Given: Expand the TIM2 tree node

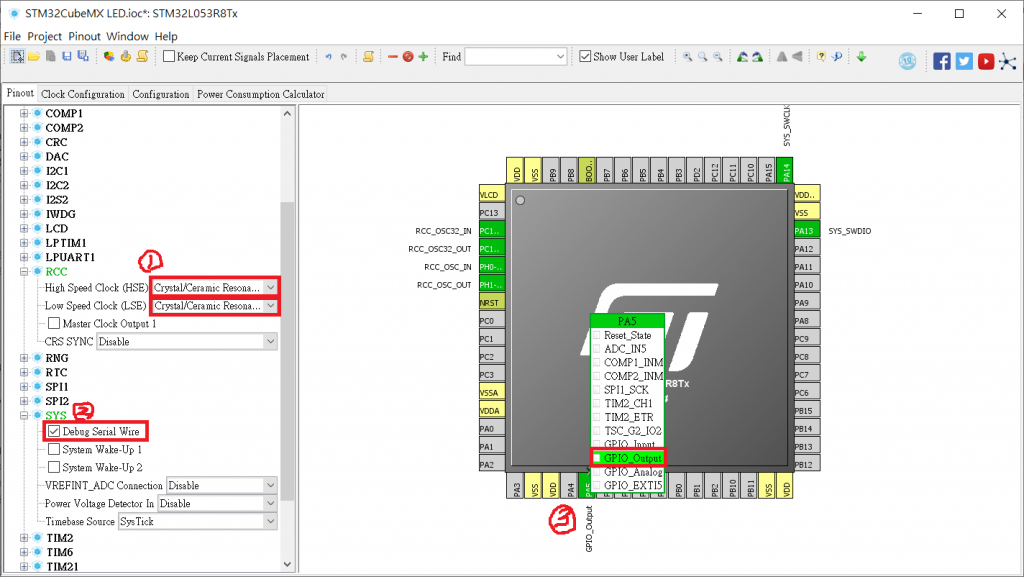Looking at the screenshot, I should pos(24,538).
